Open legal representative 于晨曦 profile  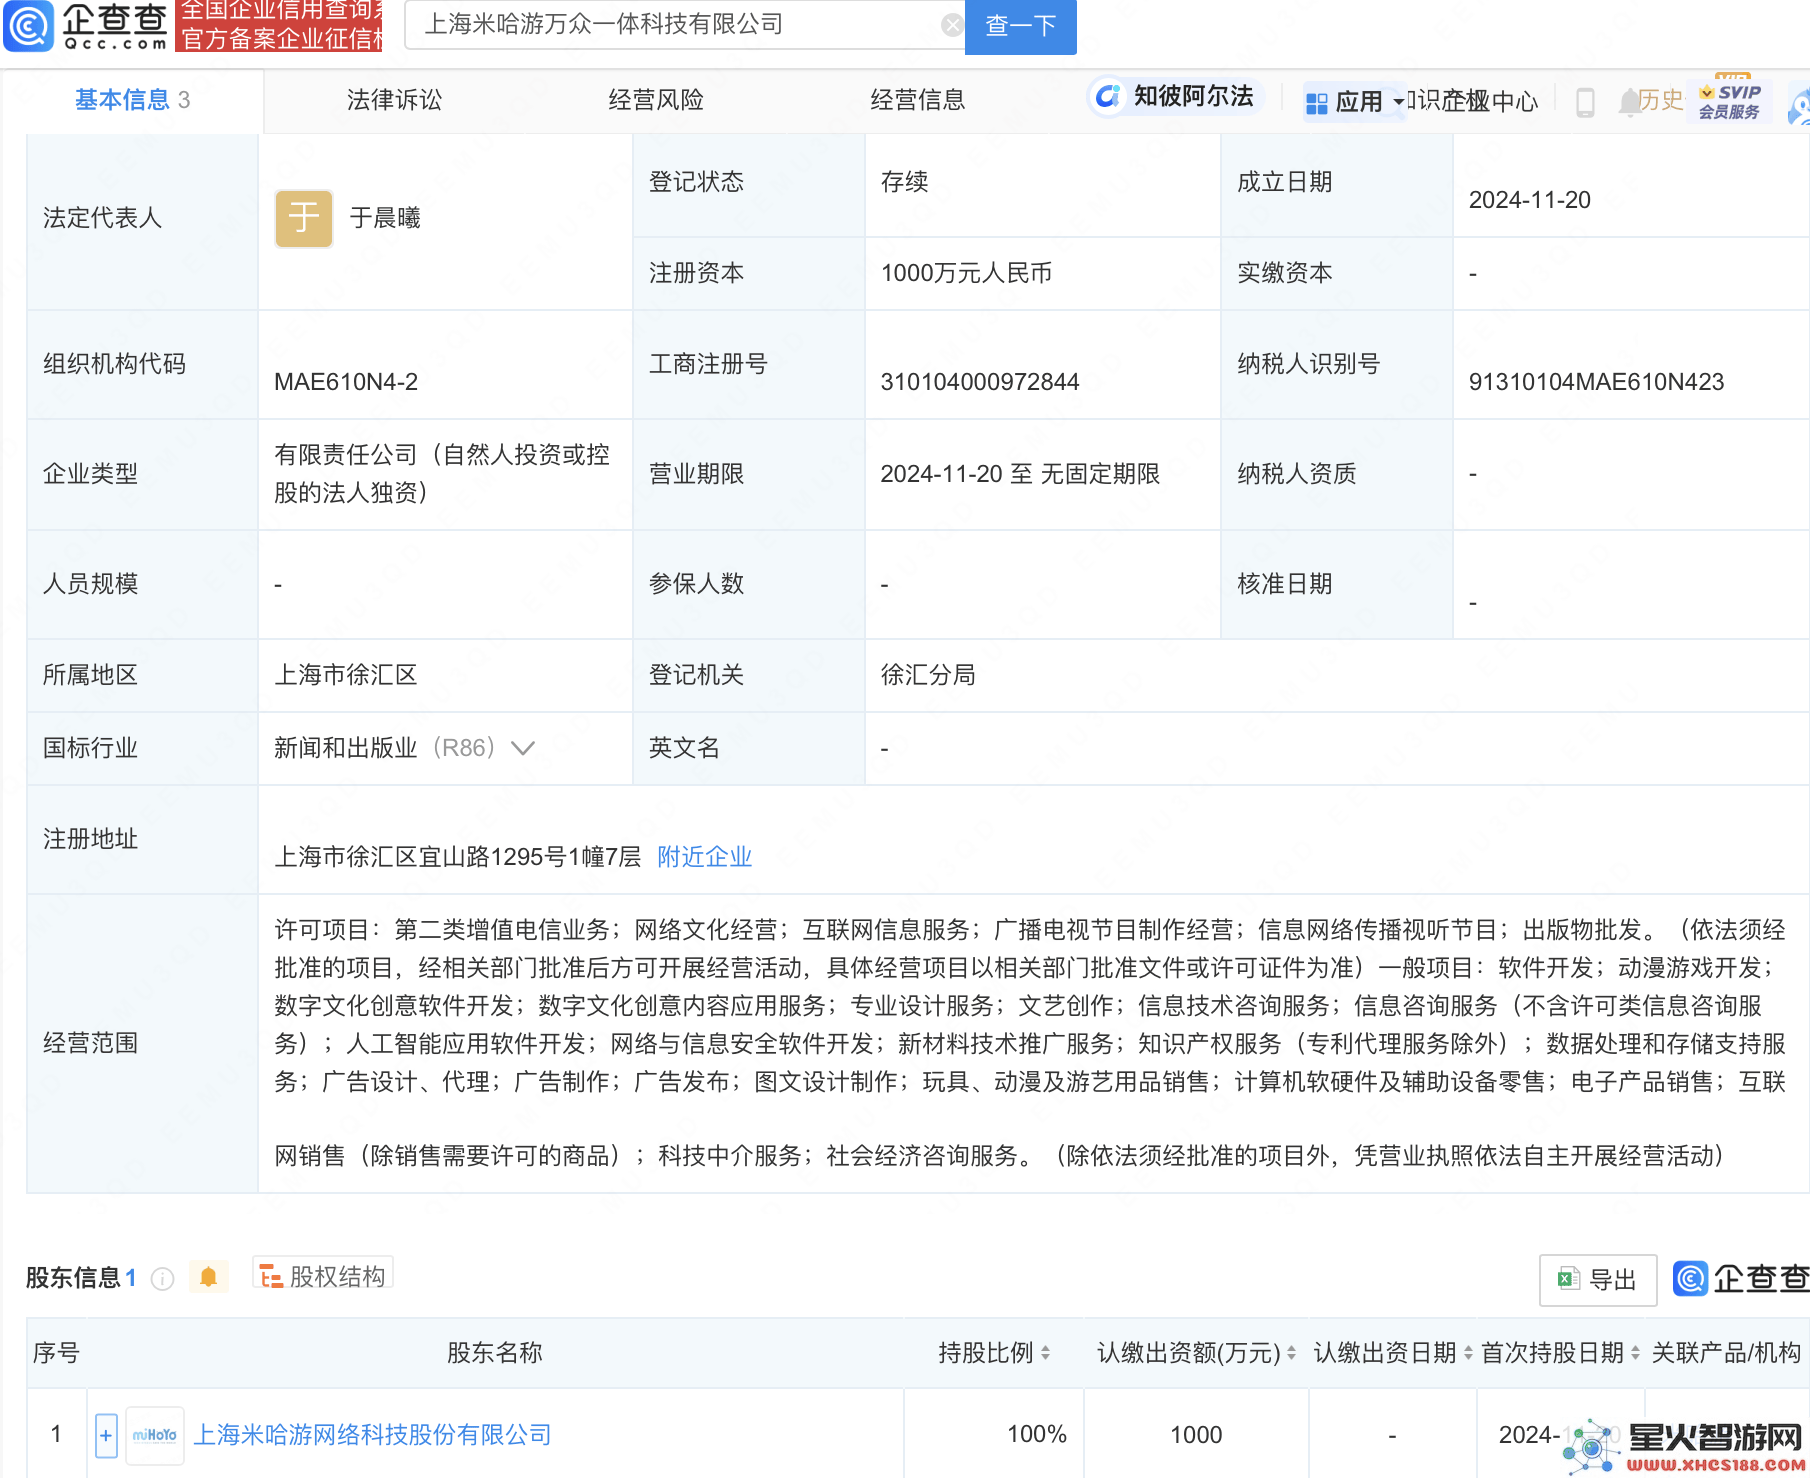point(385,218)
